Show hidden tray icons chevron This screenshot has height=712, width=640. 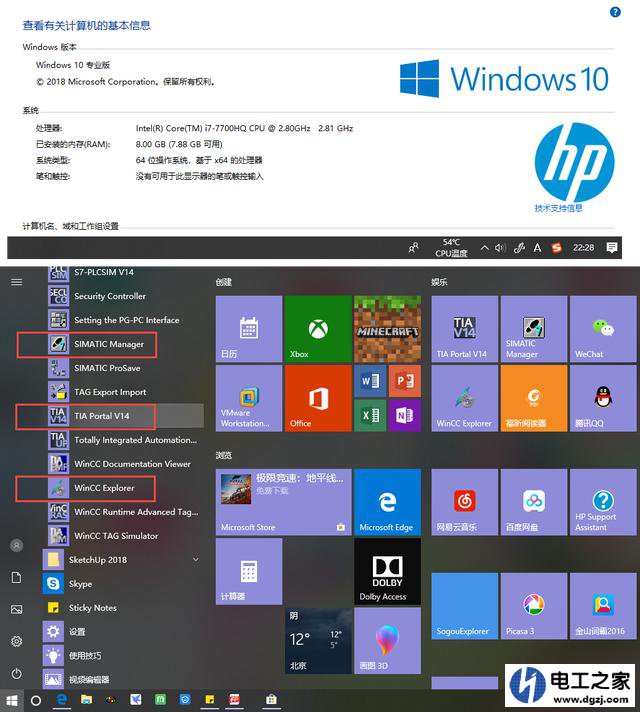click(484, 248)
